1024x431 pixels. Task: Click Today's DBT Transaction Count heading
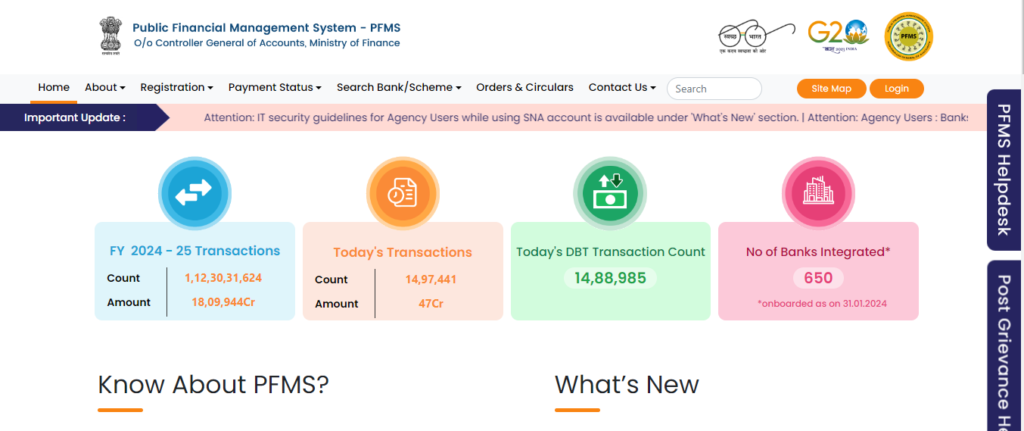611,252
